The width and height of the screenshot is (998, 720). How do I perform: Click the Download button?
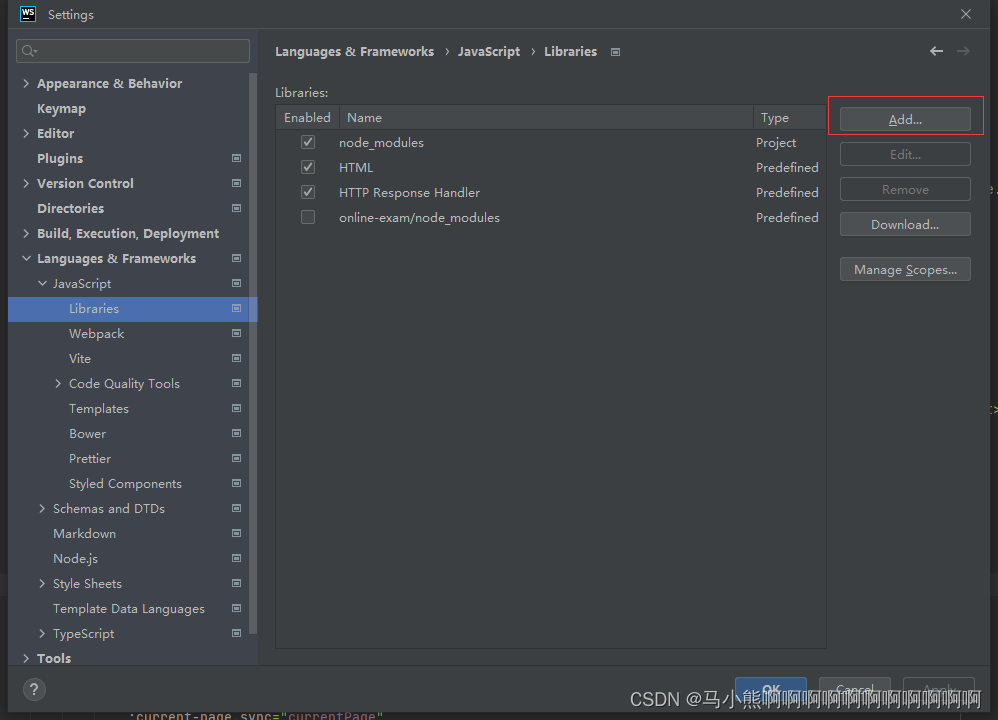(x=904, y=224)
